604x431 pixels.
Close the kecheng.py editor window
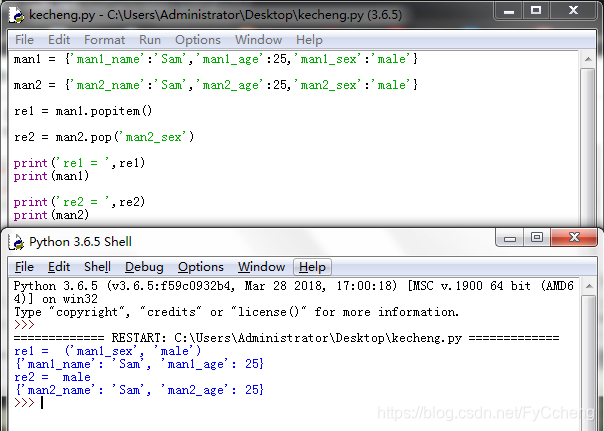point(574,10)
